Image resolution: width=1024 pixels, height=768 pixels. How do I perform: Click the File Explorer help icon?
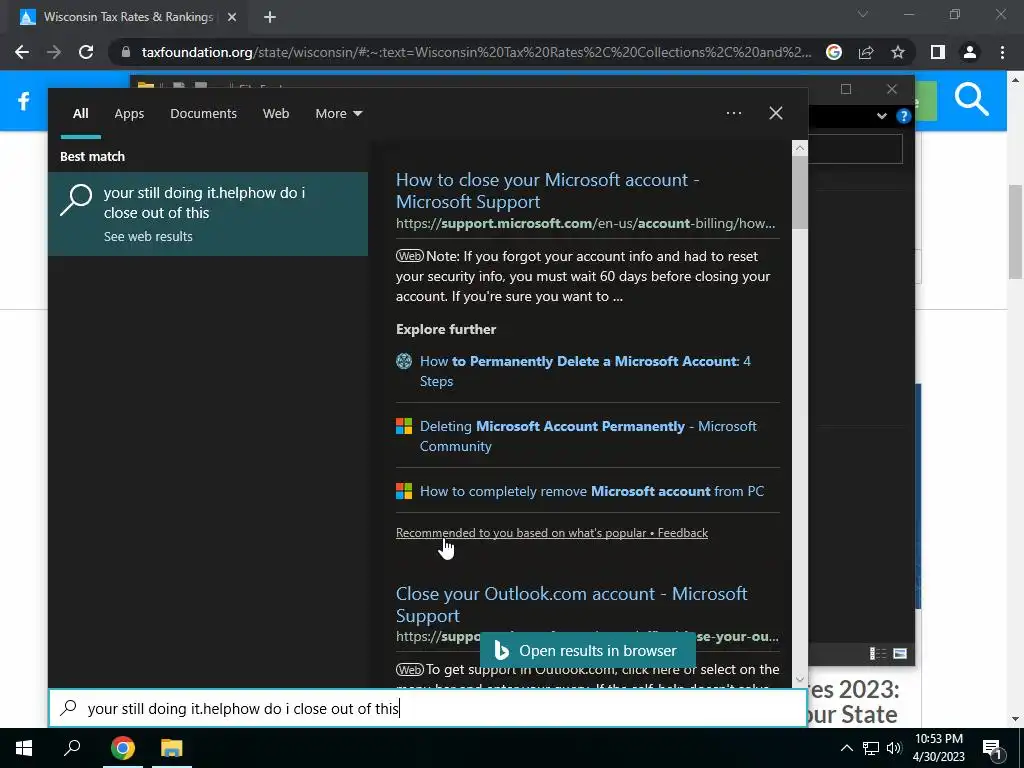point(903,116)
